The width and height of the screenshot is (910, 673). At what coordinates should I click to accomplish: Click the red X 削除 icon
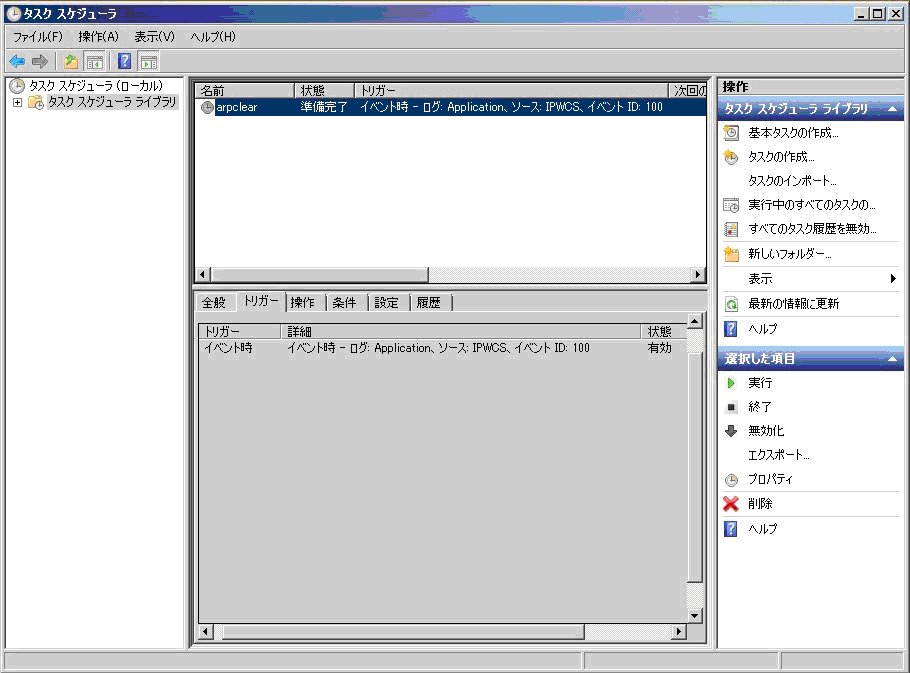pos(731,504)
